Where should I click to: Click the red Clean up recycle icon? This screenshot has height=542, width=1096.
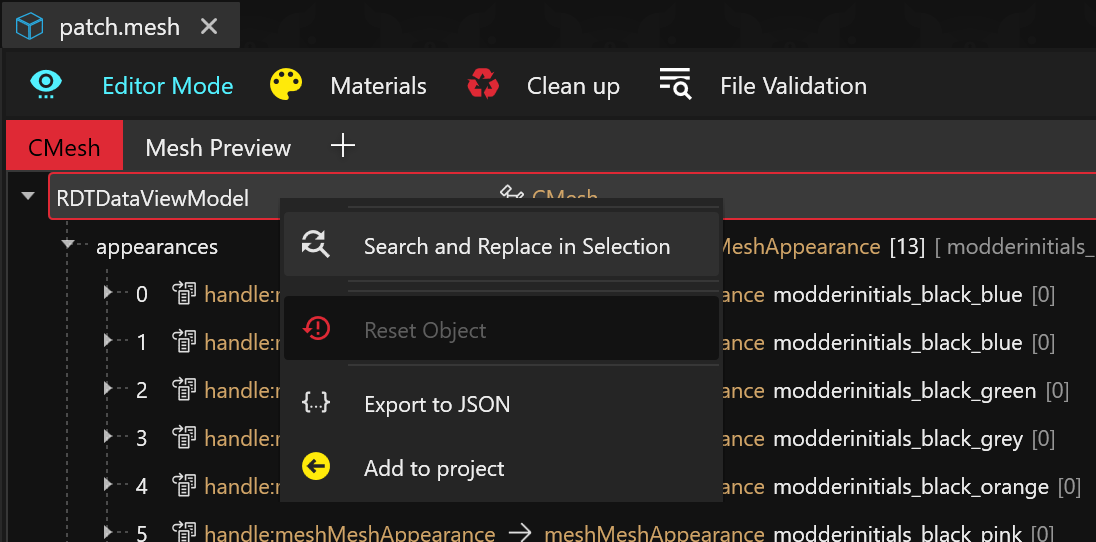[483, 85]
